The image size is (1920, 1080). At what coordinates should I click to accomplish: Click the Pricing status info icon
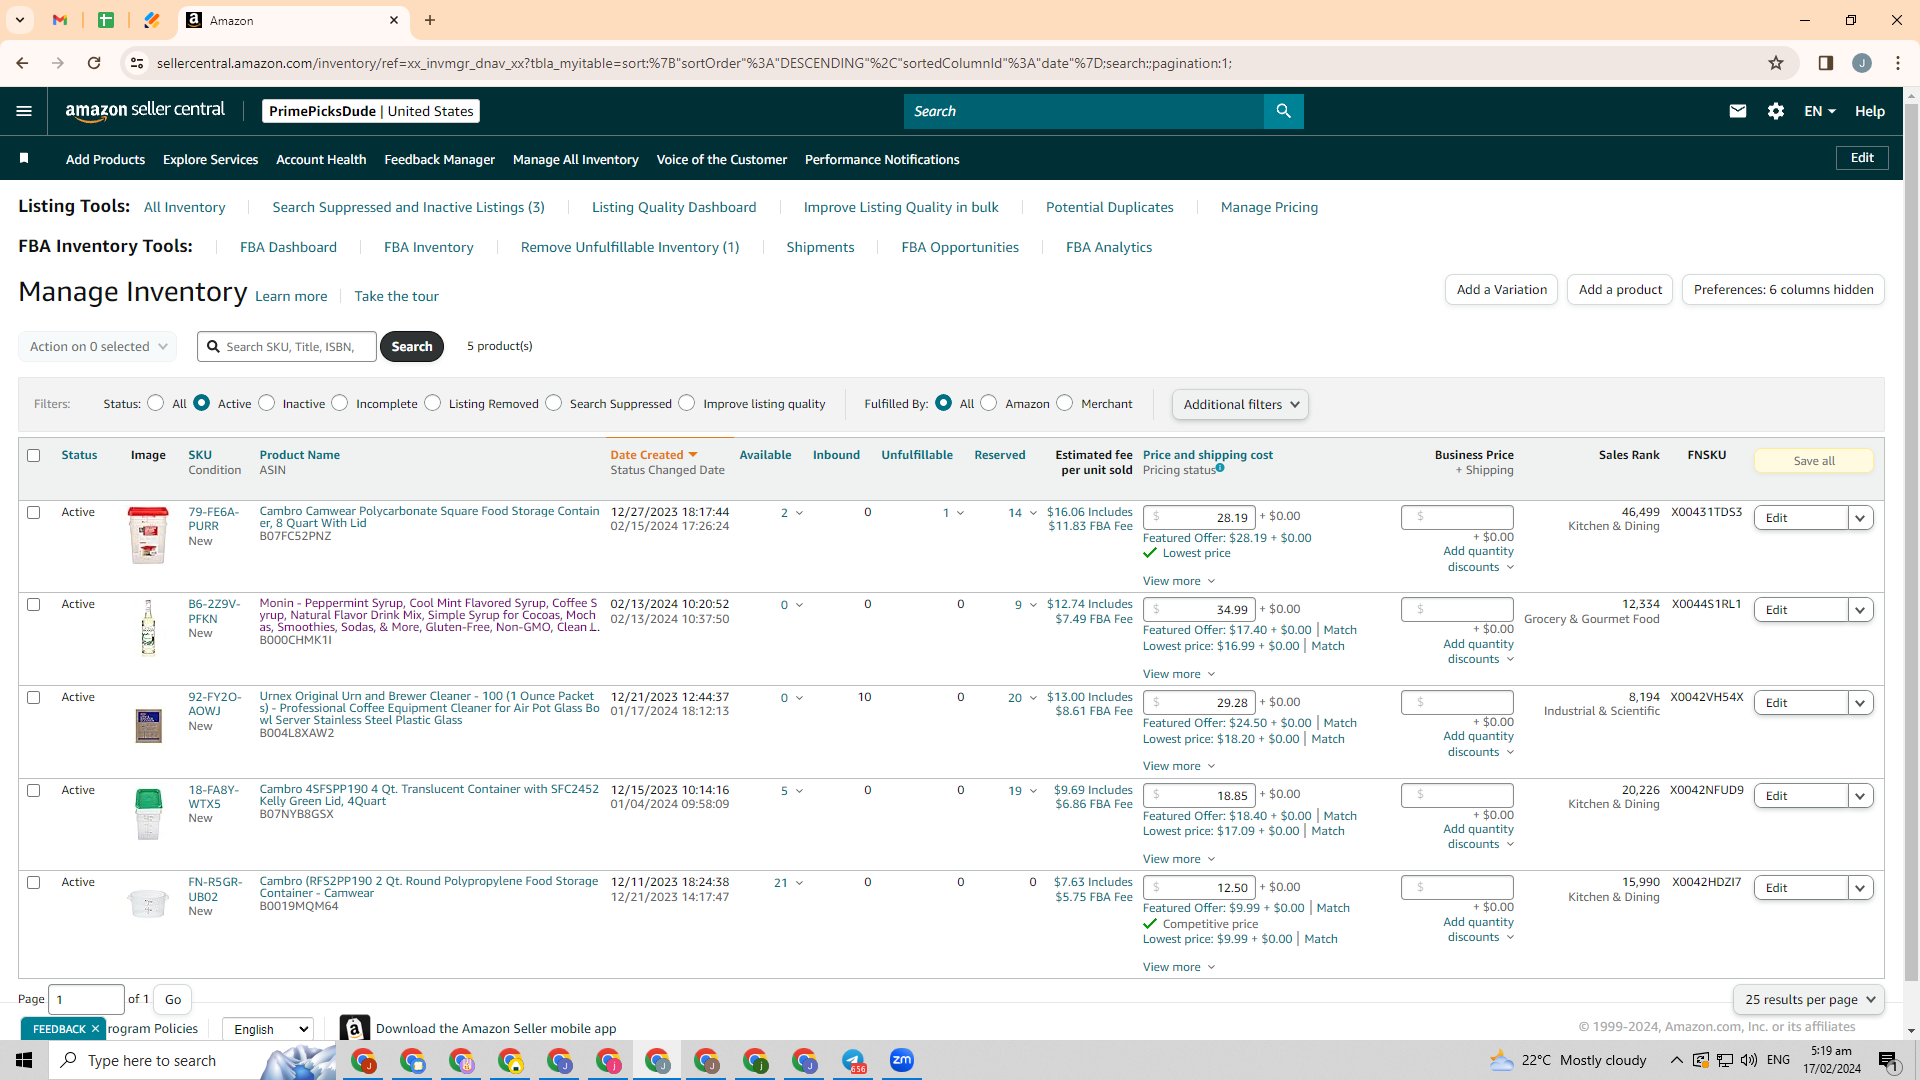click(1220, 468)
